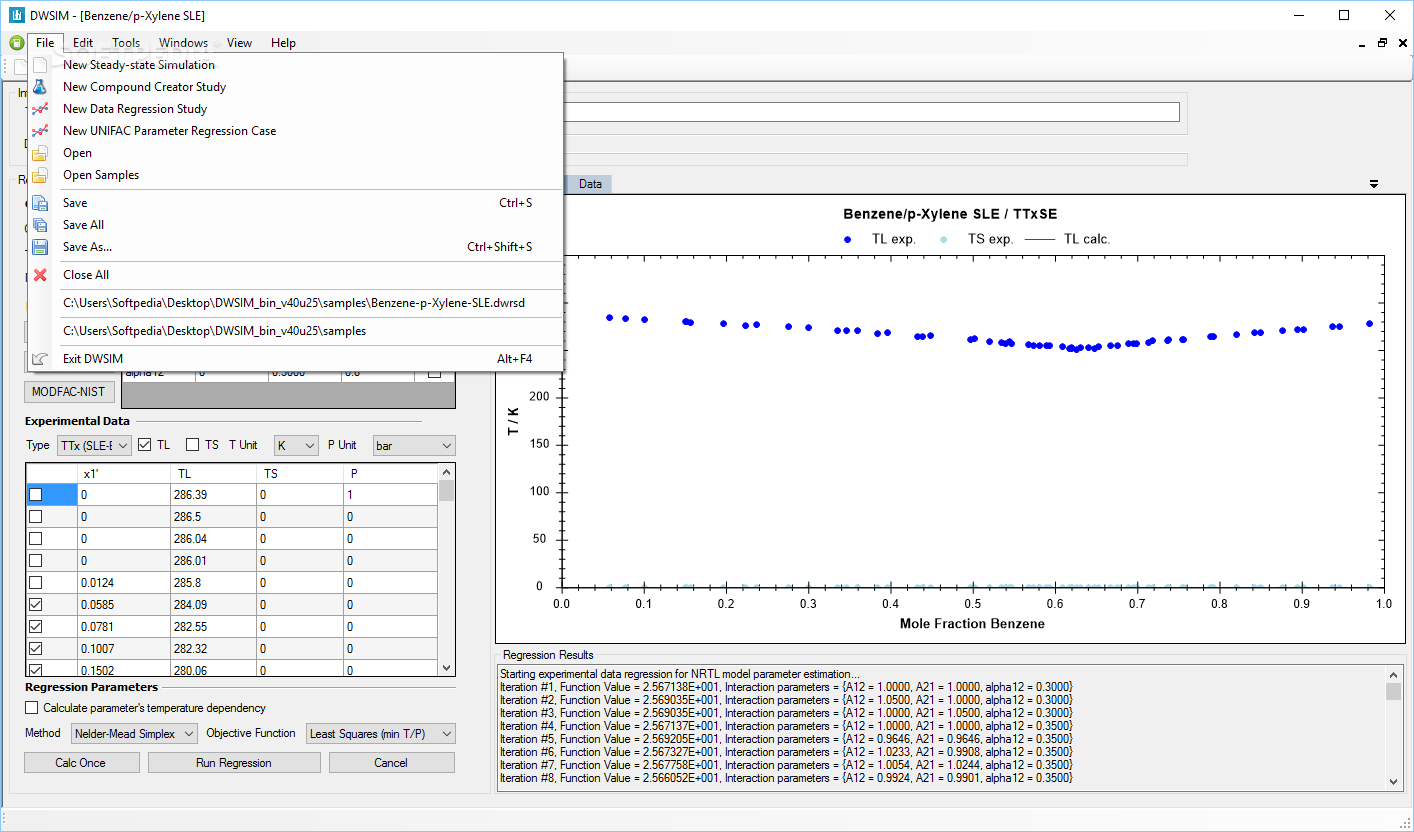Check the row with TL 286.04
This screenshot has height=832, width=1414.
[35, 539]
